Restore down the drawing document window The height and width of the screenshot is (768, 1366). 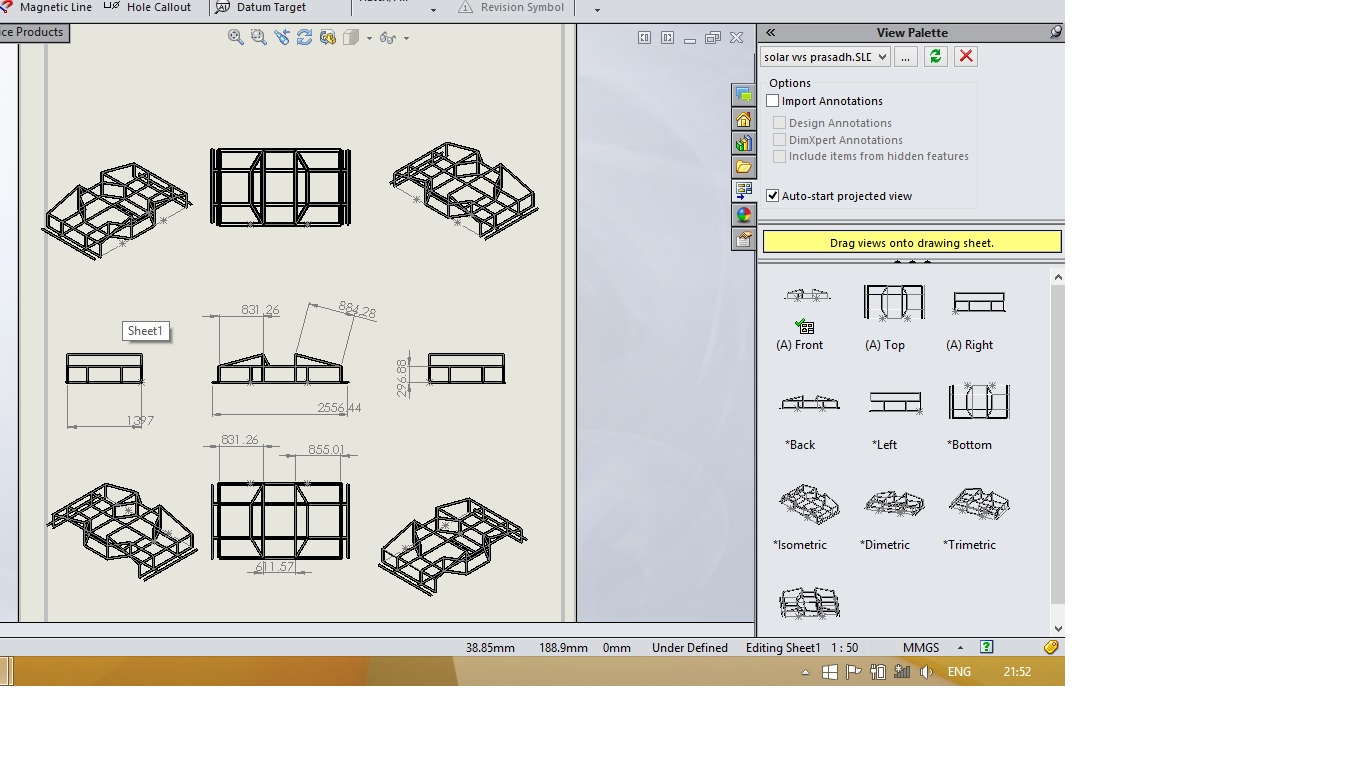coord(713,38)
